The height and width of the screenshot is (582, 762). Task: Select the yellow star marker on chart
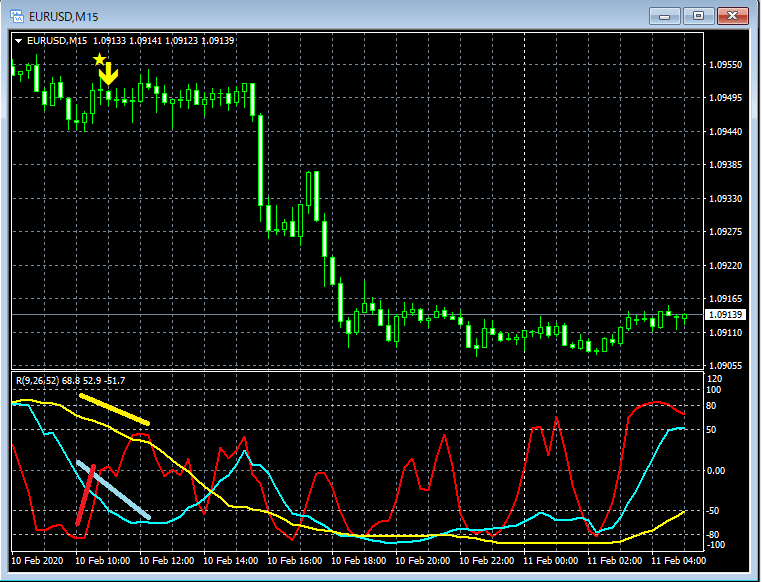point(100,59)
